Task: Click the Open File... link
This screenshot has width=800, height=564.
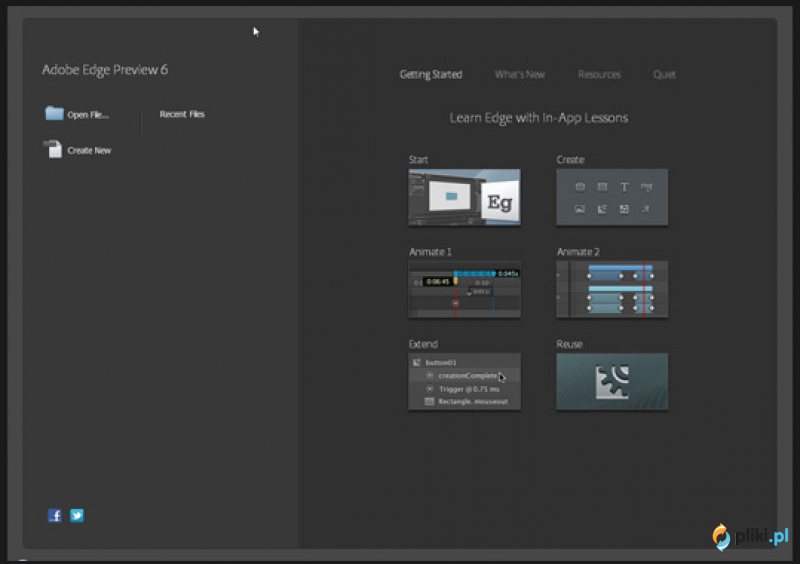Action: click(x=88, y=115)
